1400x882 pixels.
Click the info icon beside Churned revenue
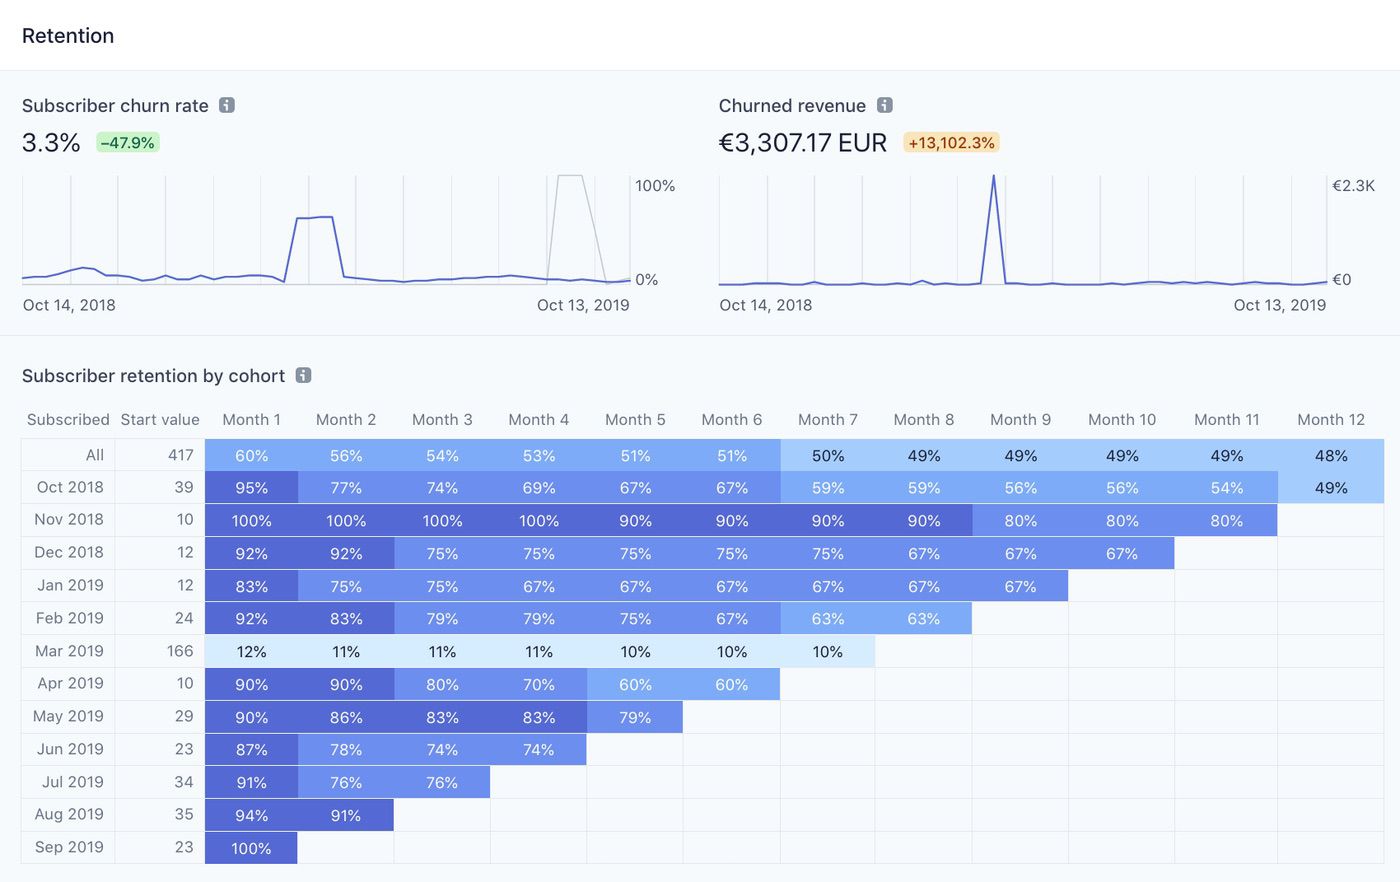click(884, 105)
